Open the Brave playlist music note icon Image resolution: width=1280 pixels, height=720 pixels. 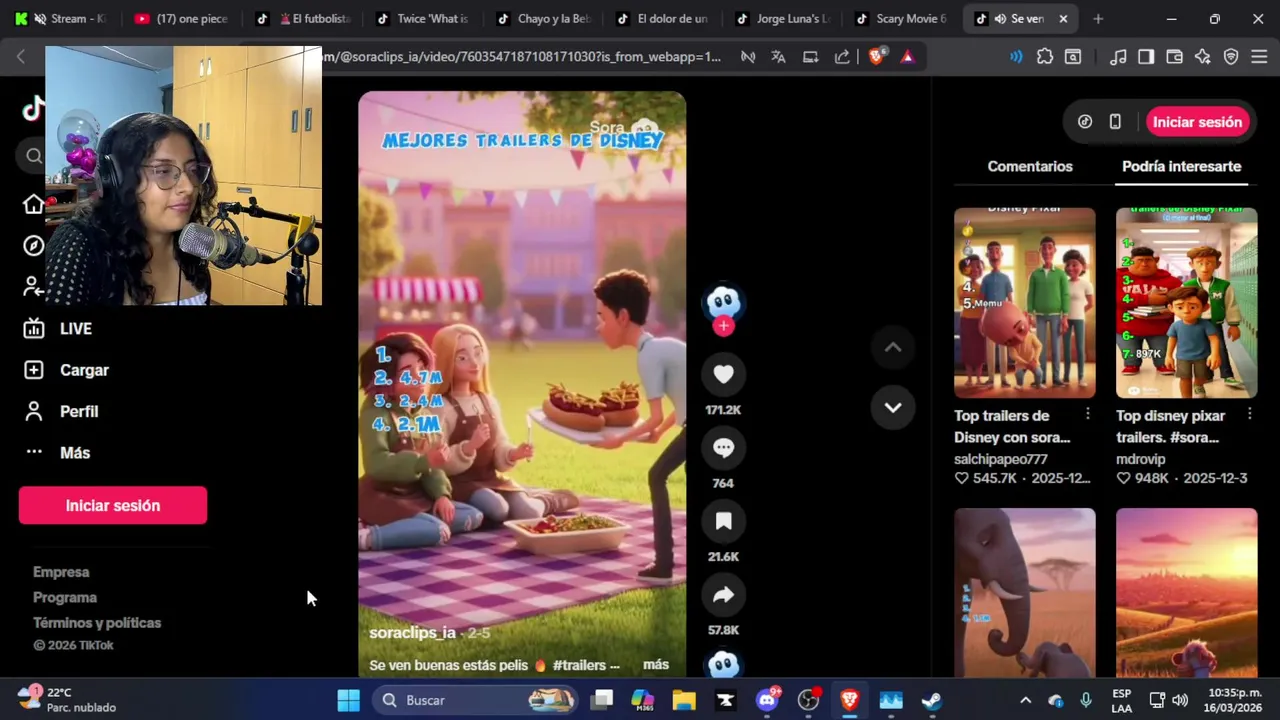[x=1119, y=57]
